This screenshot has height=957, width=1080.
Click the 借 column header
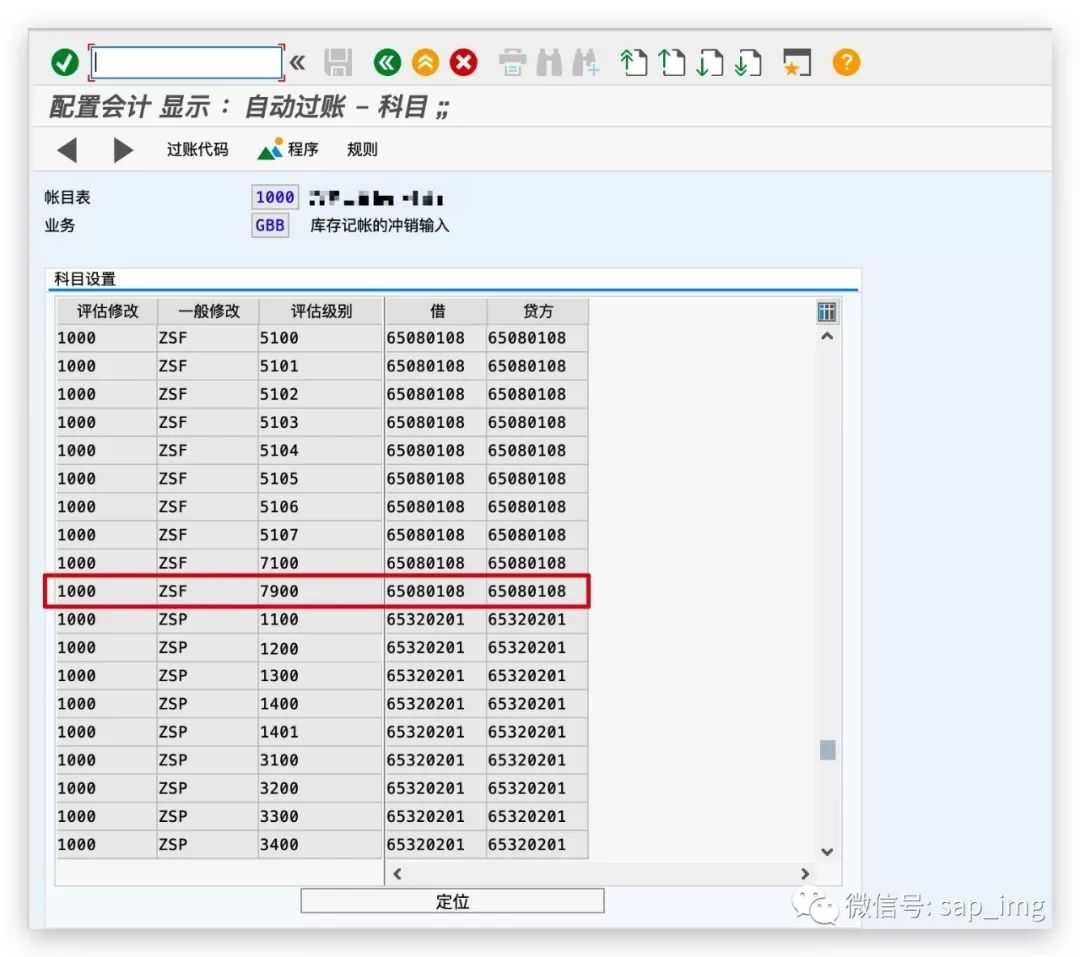(436, 311)
